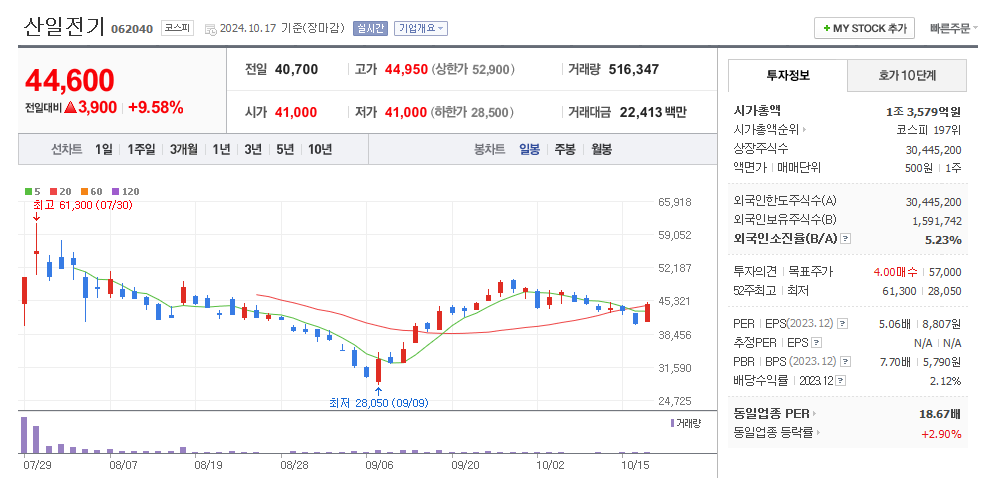Click the MY STOCK 추가 button
This screenshot has height=478, width=982.
click(x=864, y=28)
